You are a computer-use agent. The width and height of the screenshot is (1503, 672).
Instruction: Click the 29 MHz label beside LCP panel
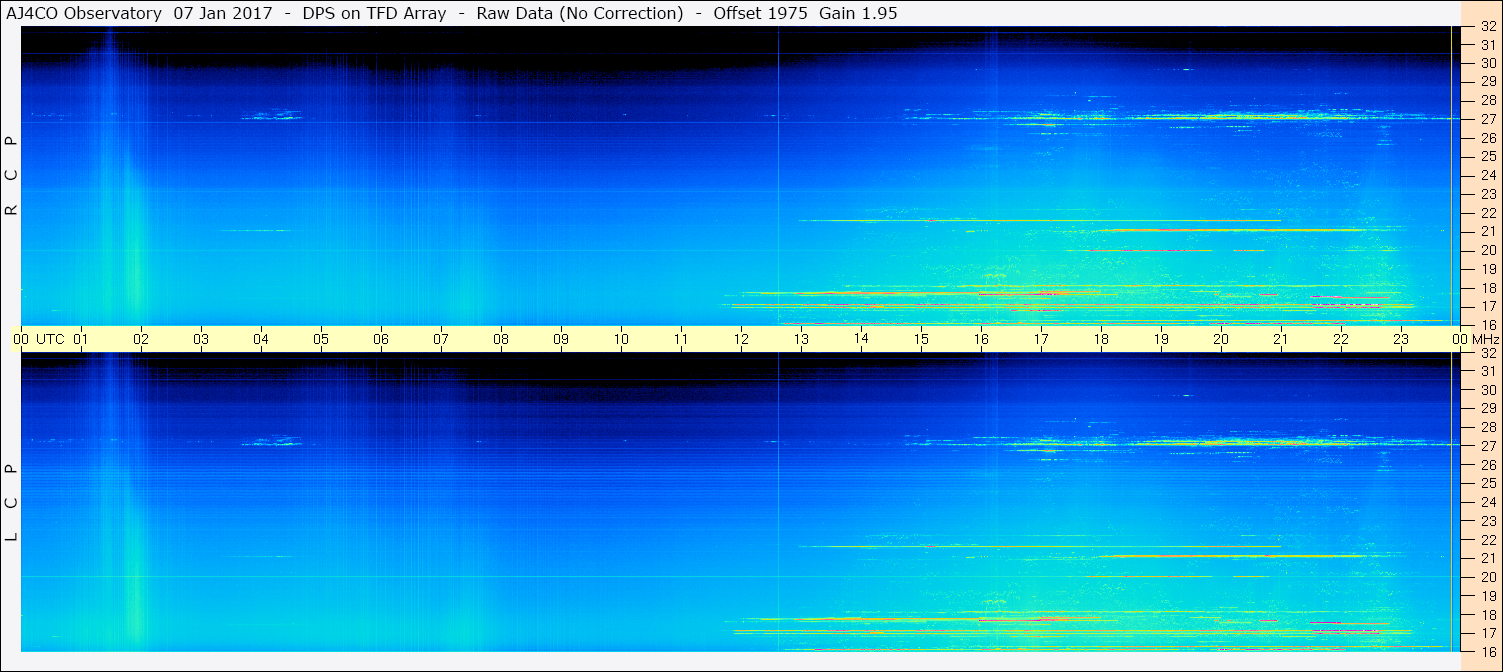(x=1488, y=409)
